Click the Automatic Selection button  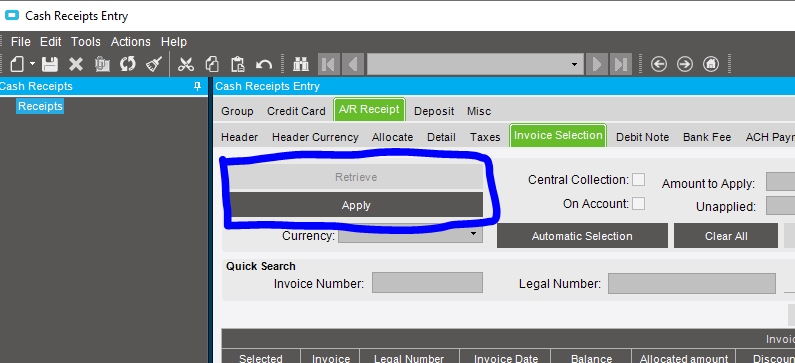click(x=582, y=236)
